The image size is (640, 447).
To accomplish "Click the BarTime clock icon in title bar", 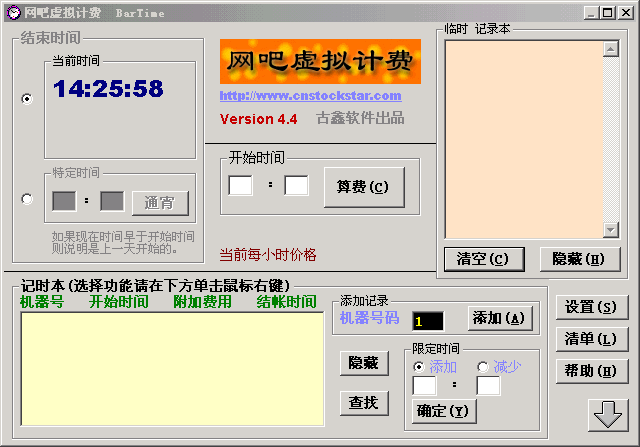I will [13, 13].
